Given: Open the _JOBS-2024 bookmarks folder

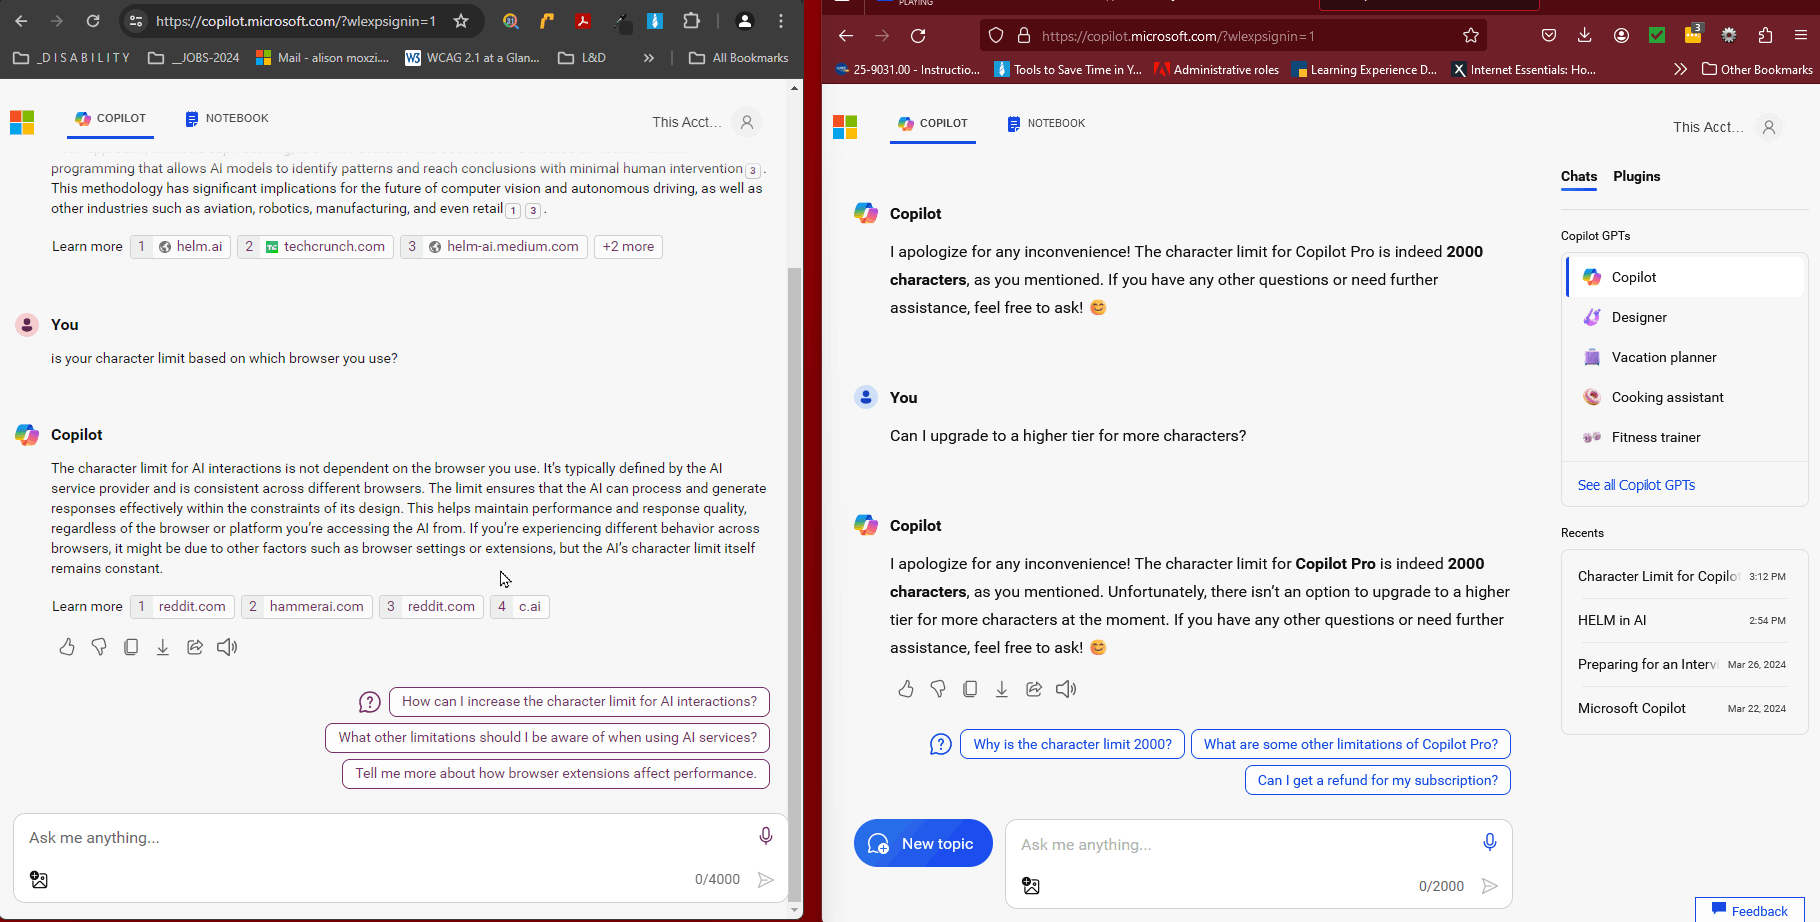Looking at the screenshot, I should coord(194,58).
